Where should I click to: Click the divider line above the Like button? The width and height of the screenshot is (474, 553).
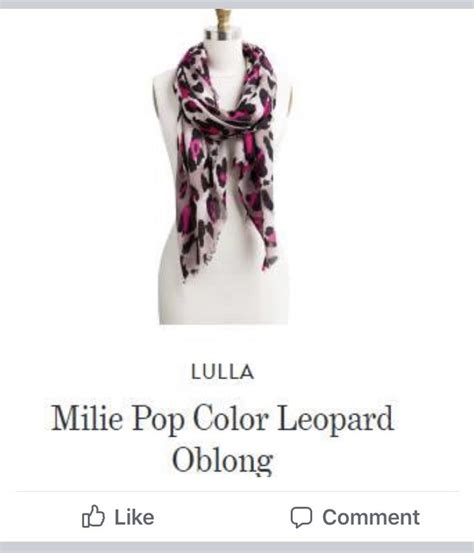click(237, 491)
